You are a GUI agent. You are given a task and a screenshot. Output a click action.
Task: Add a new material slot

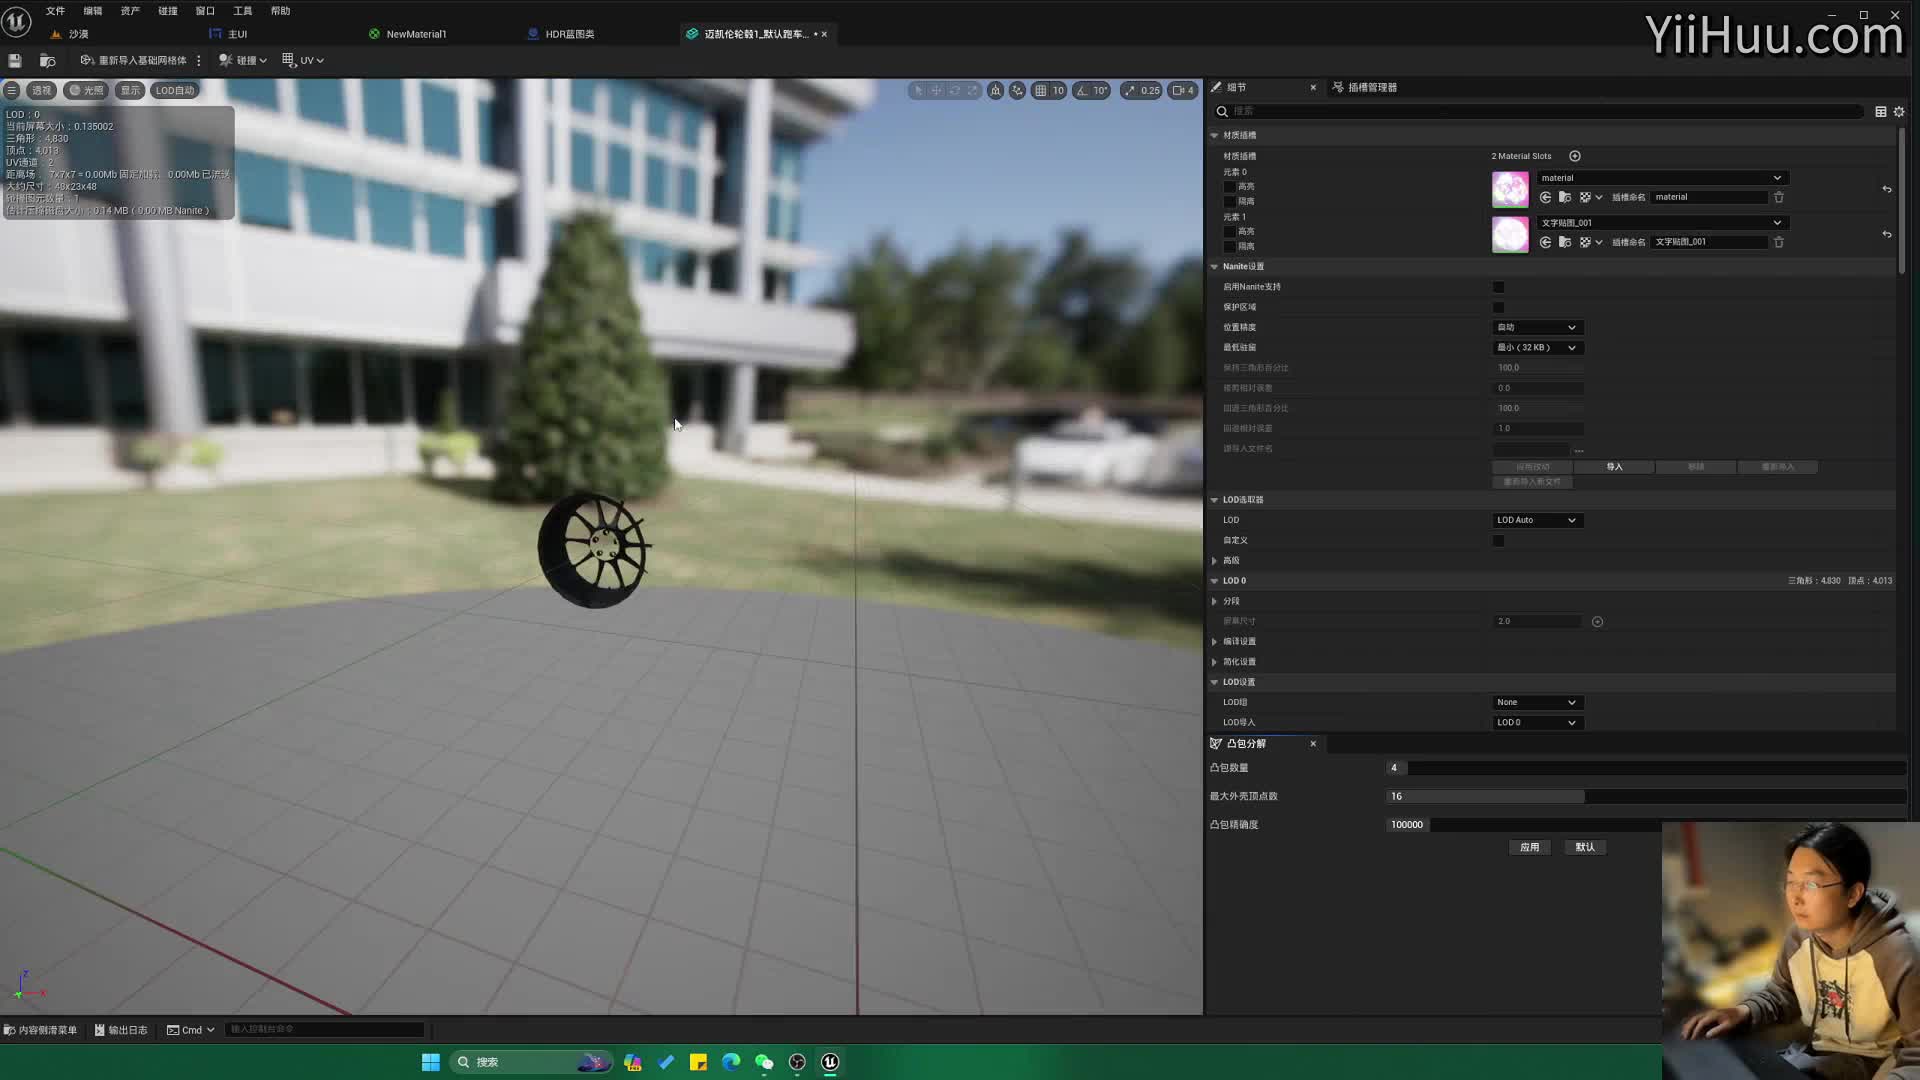(1575, 156)
